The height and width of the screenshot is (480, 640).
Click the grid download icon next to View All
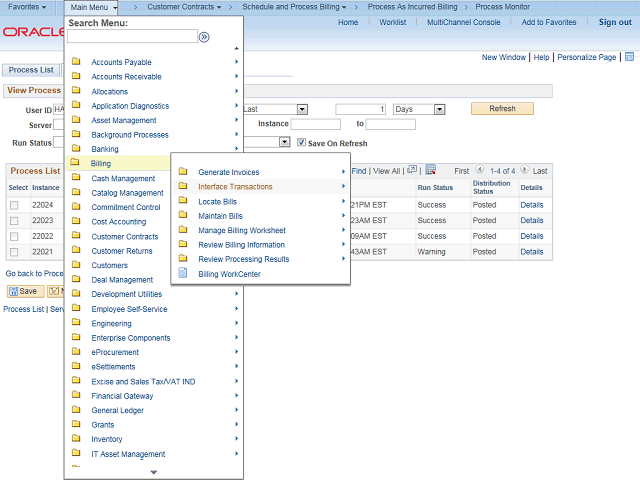tap(430, 170)
